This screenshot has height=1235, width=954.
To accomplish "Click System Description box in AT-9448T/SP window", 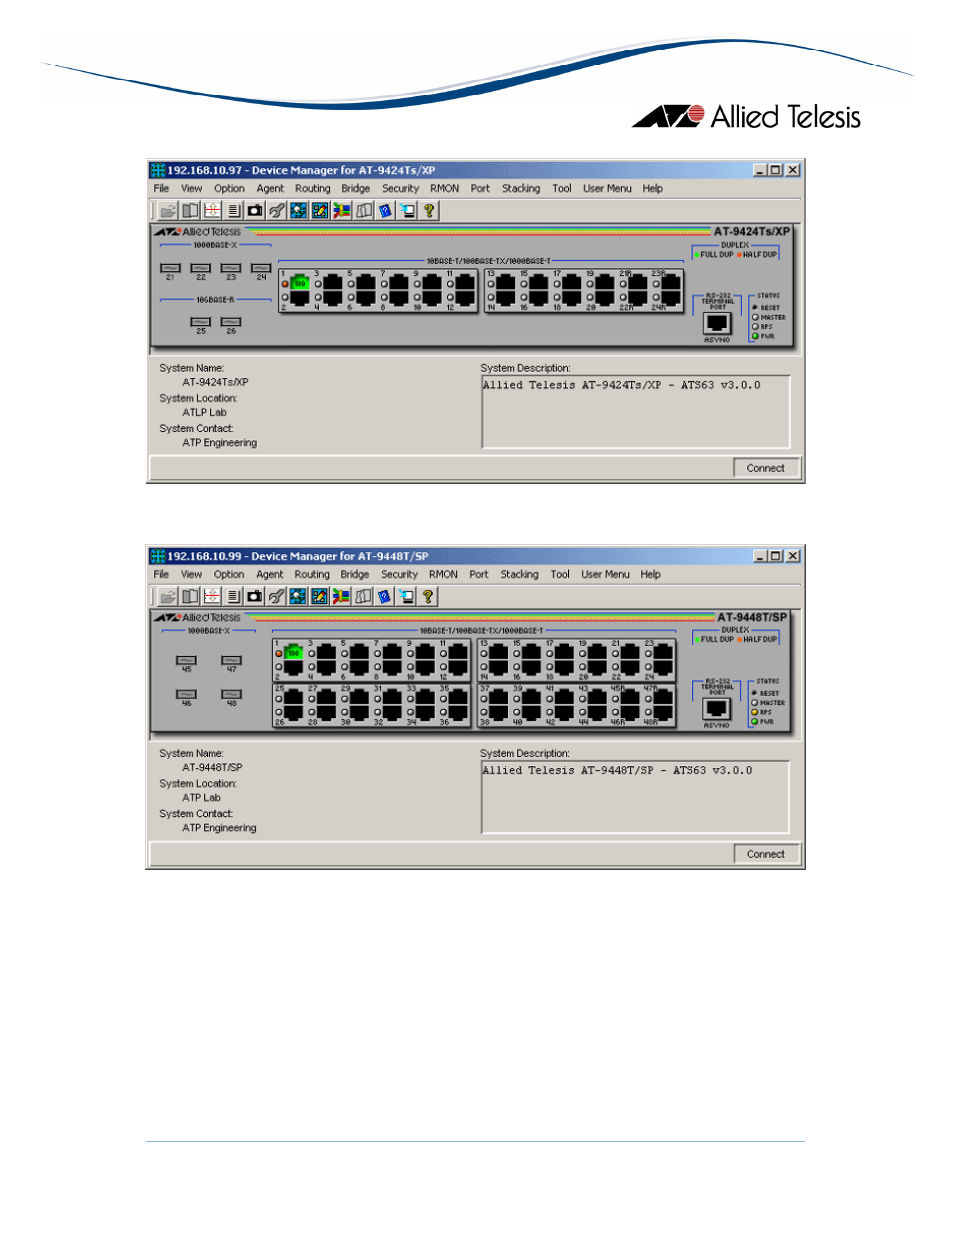I will point(636,797).
